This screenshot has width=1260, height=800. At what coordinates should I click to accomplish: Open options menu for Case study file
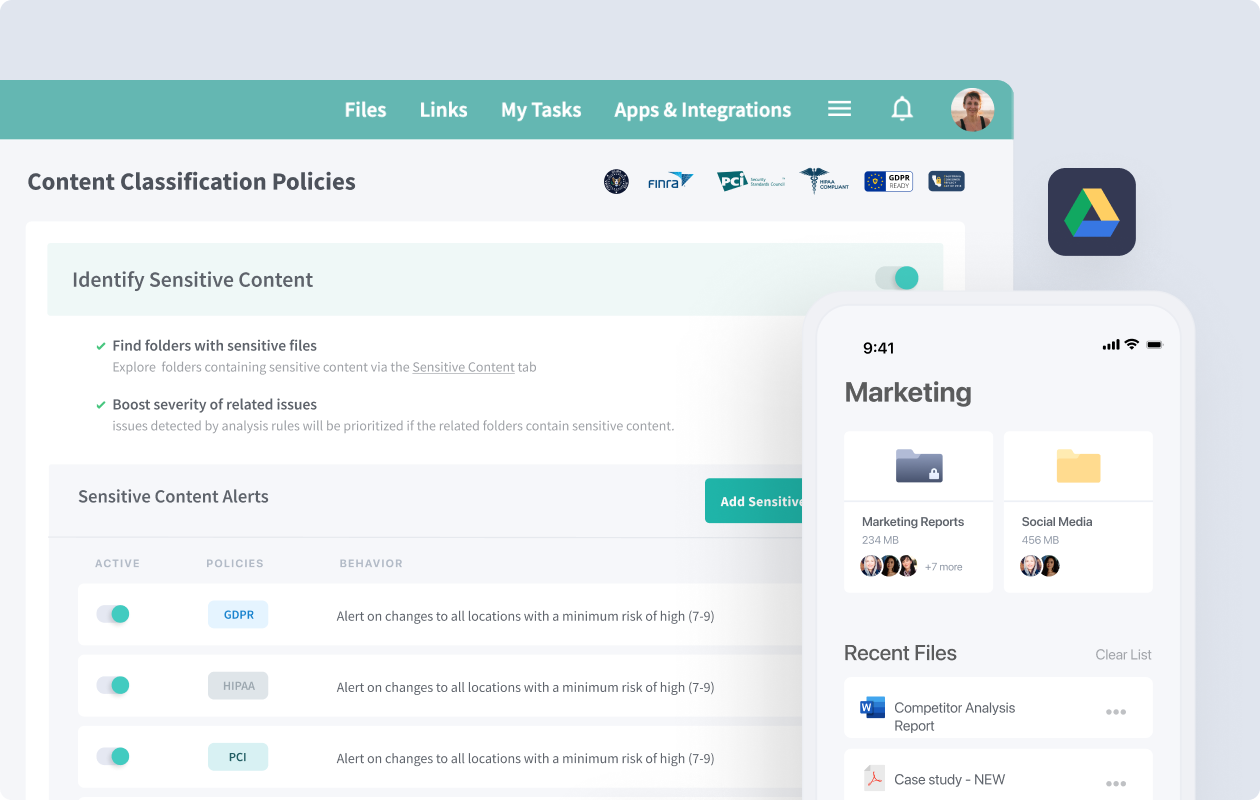pyautogui.click(x=1115, y=783)
